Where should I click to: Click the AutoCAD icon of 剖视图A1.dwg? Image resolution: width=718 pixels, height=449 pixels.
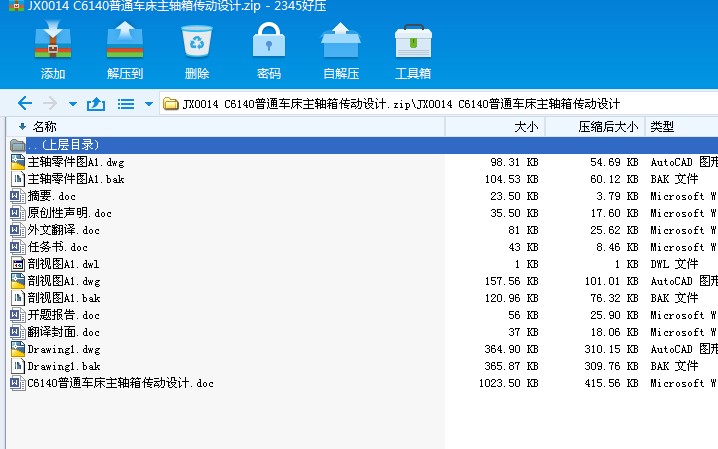(x=17, y=281)
